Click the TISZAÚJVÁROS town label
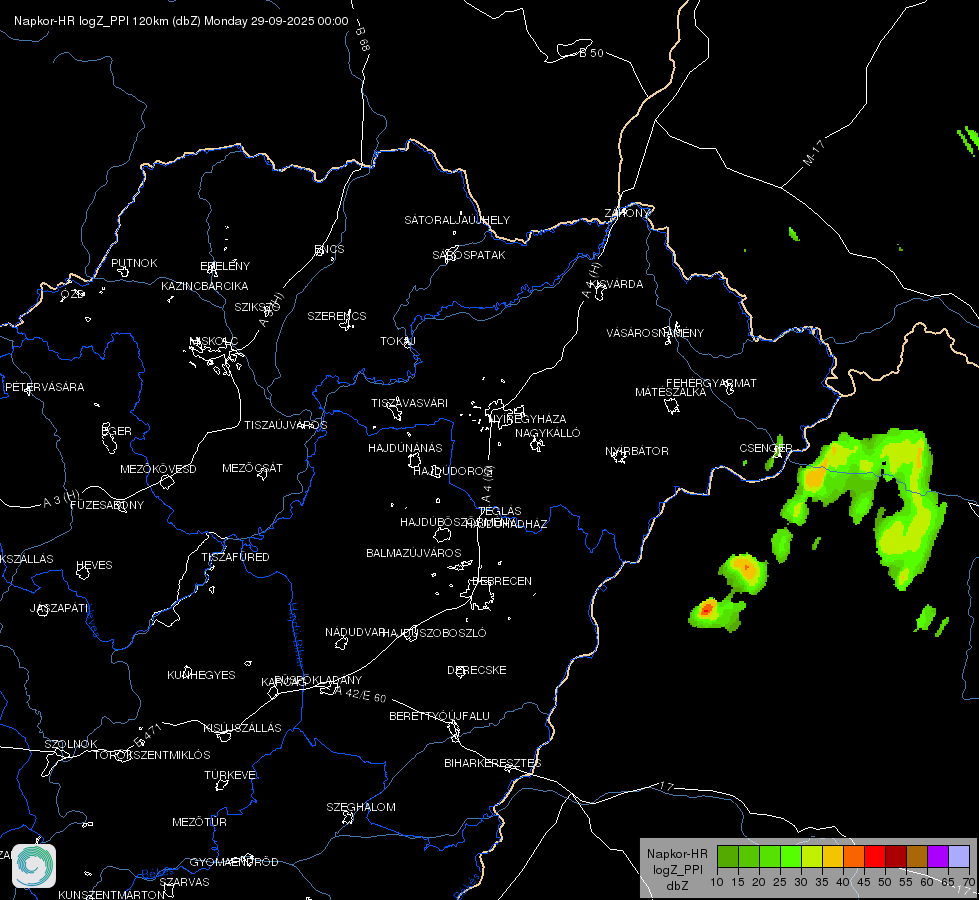 (285, 425)
